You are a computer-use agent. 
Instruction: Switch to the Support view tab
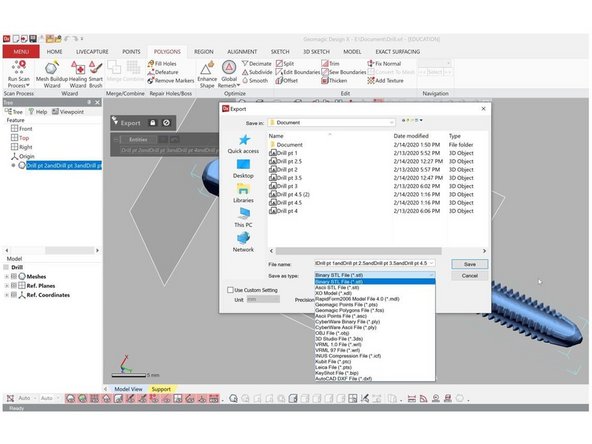click(x=161, y=389)
